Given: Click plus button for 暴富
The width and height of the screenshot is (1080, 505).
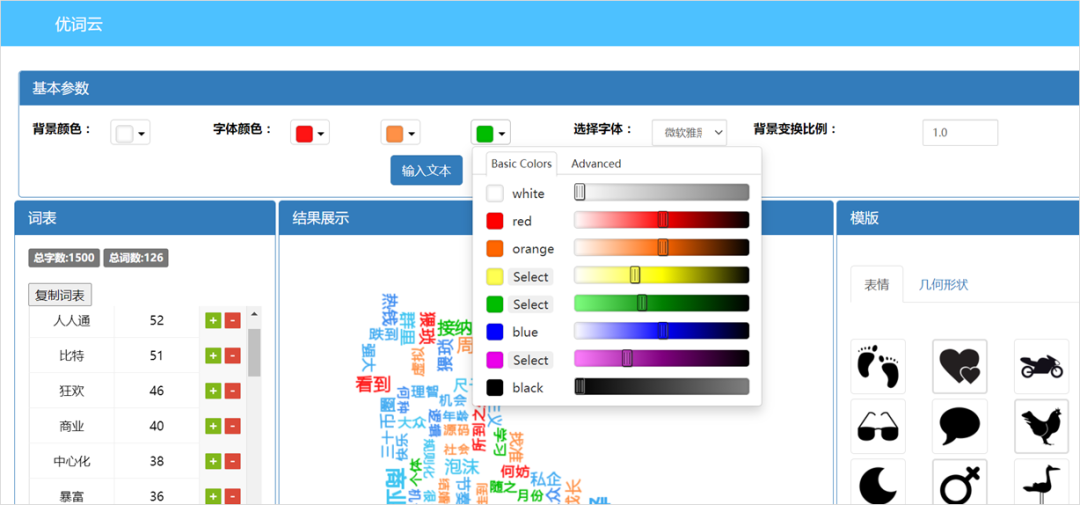Looking at the screenshot, I should tap(213, 496).
